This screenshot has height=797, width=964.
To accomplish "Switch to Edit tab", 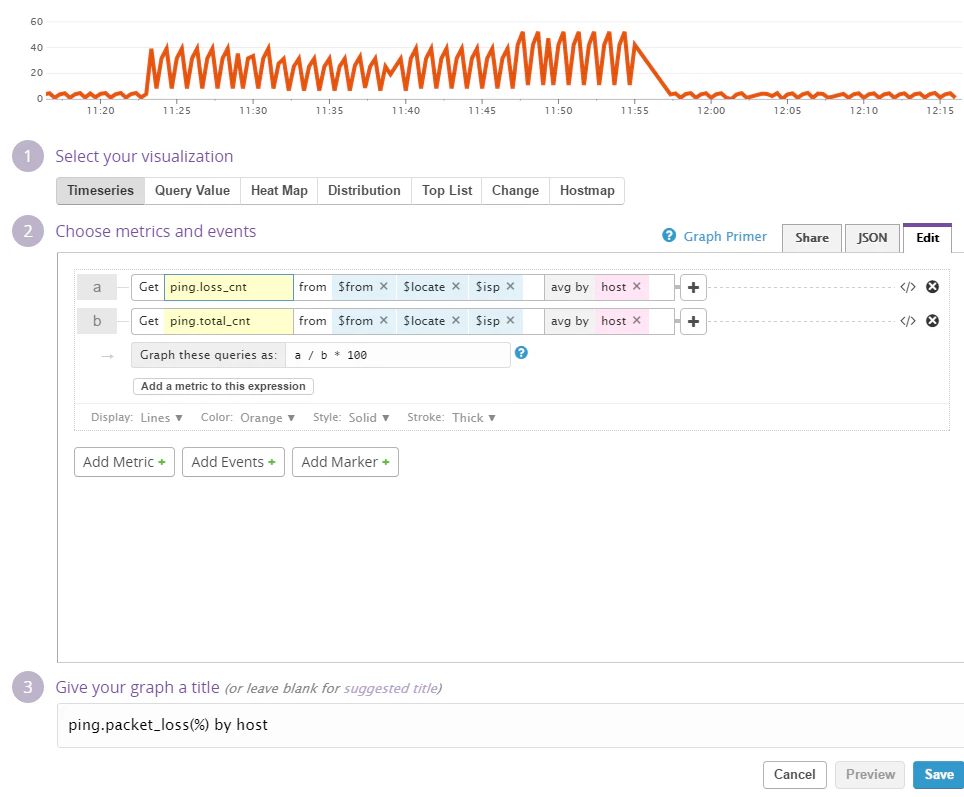I will pos(927,238).
